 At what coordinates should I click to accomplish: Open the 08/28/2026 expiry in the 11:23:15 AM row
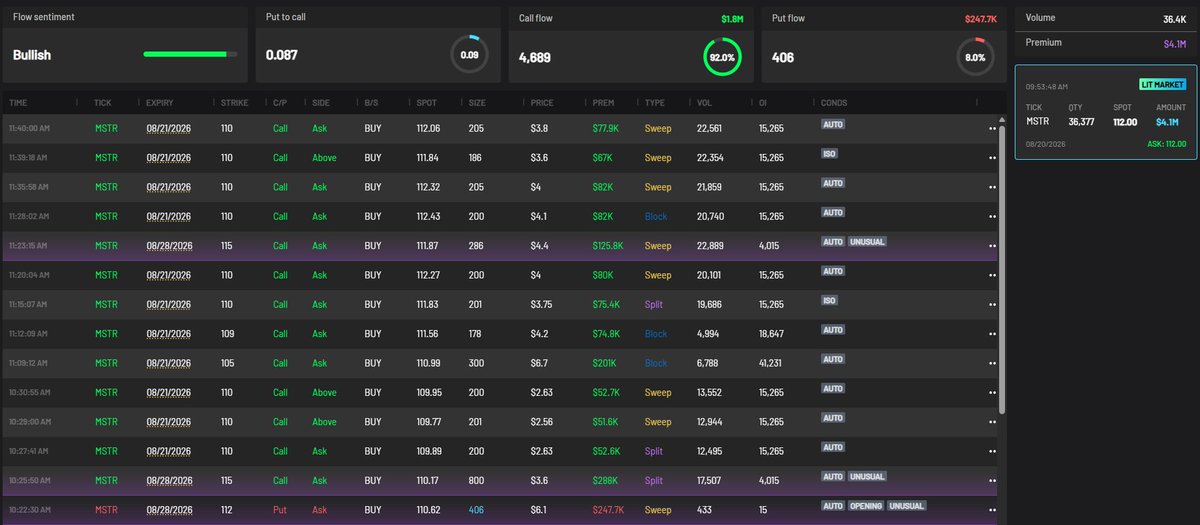pos(167,246)
